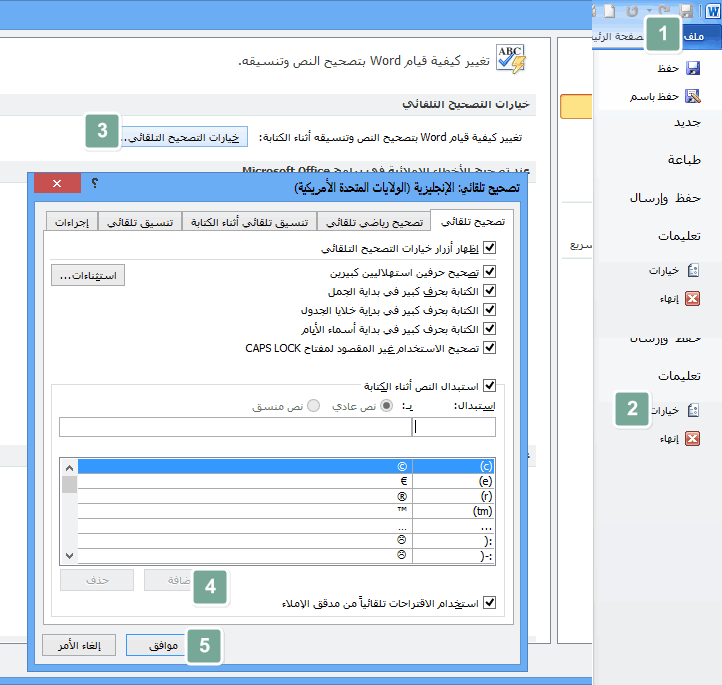722x685 pixels.
Task: Toggle capitalize names of days checkbox
Action: (489, 329)
